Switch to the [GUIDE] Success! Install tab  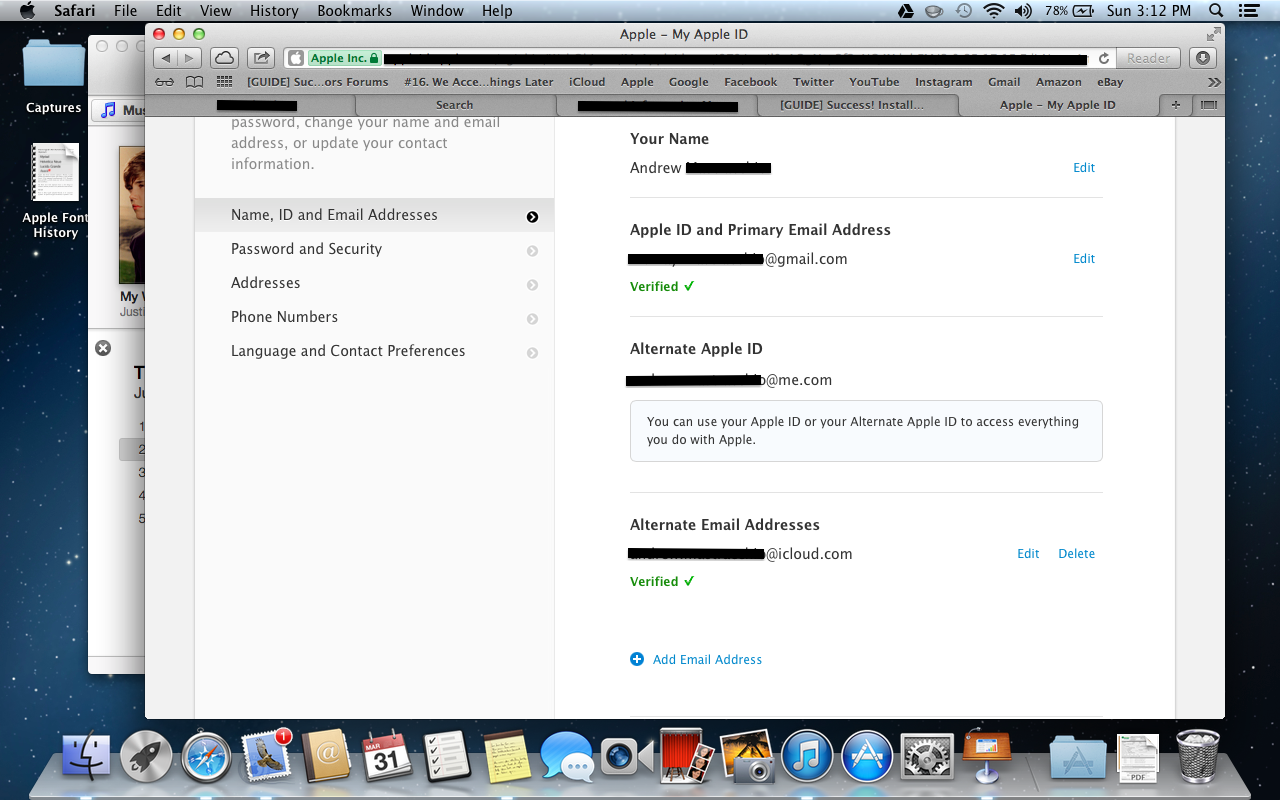[x=852, y=105]
